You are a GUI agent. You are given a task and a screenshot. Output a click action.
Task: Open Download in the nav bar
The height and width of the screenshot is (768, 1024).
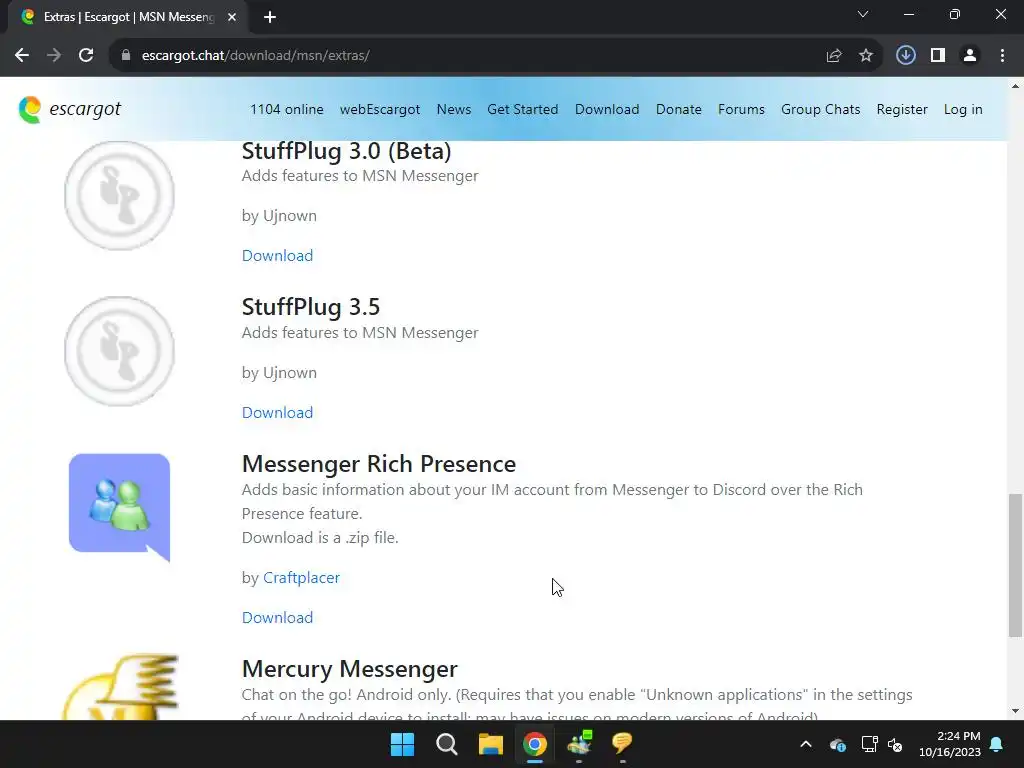[607, 109]
